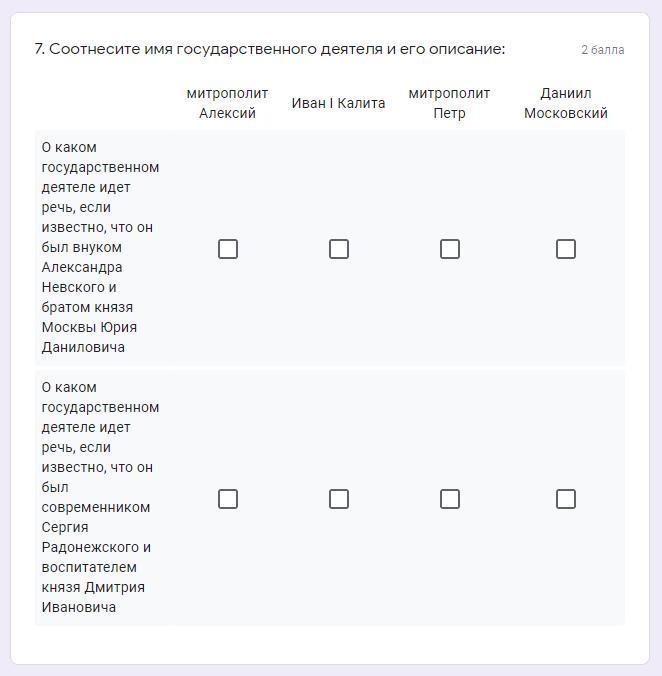Image resolution: width=662 pixels, height=676 pixels.
Task: Click the row text about Александр Невский's grandson
Action: [100, 247]
